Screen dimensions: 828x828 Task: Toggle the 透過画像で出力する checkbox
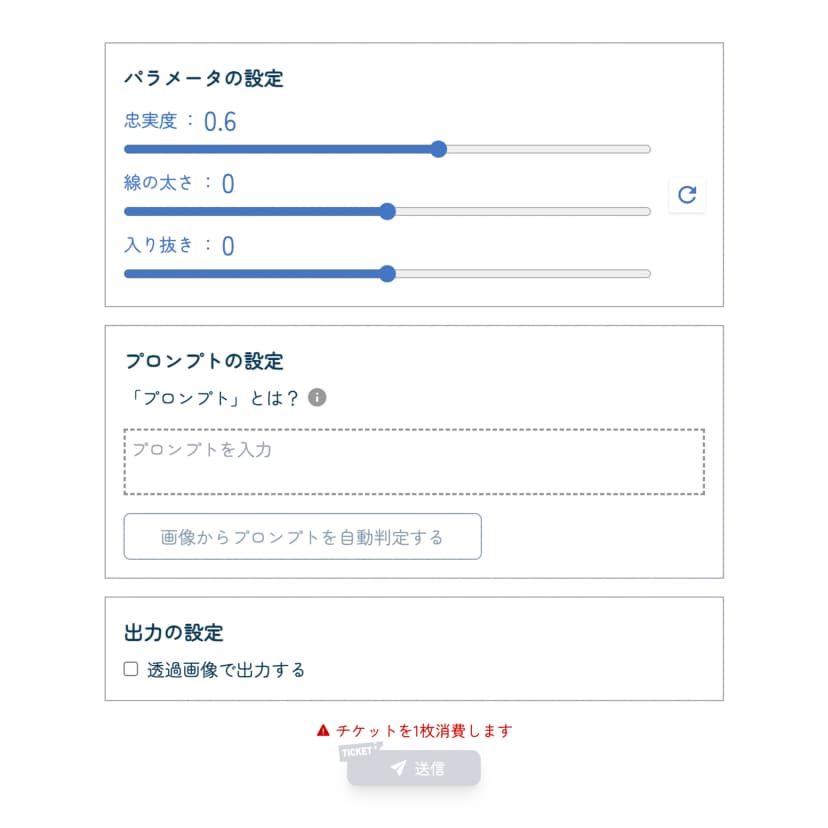point(131,670)
